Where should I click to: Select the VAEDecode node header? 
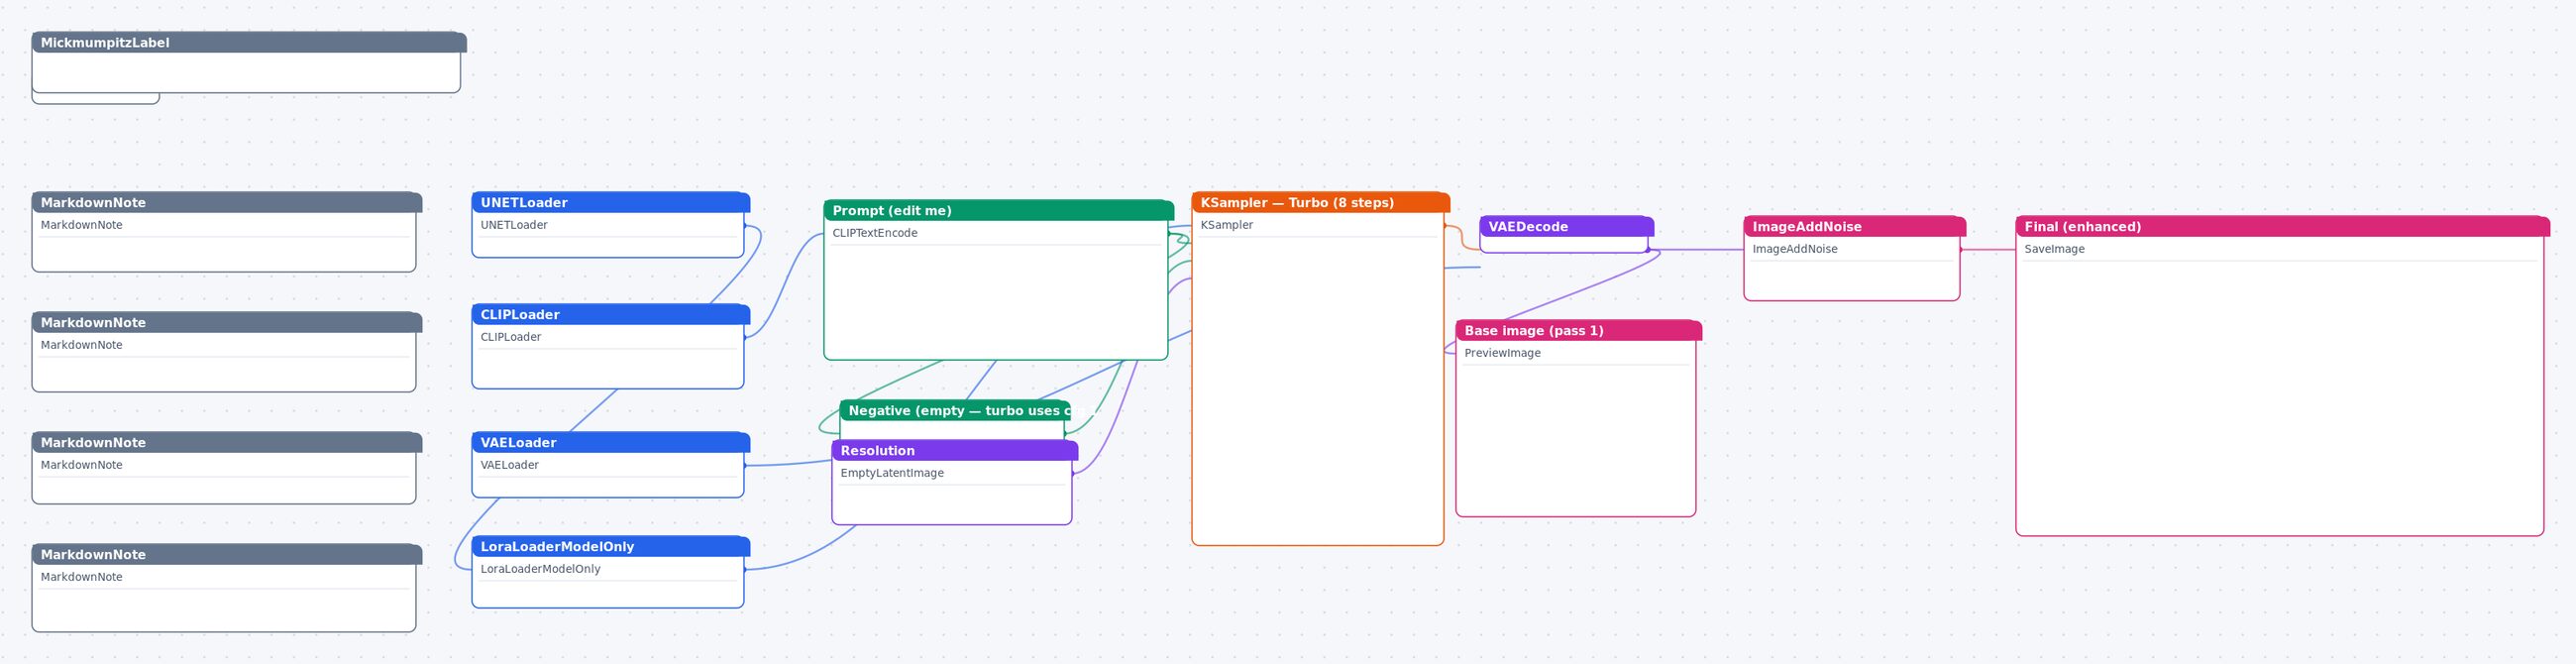[x=1567, y=226]
